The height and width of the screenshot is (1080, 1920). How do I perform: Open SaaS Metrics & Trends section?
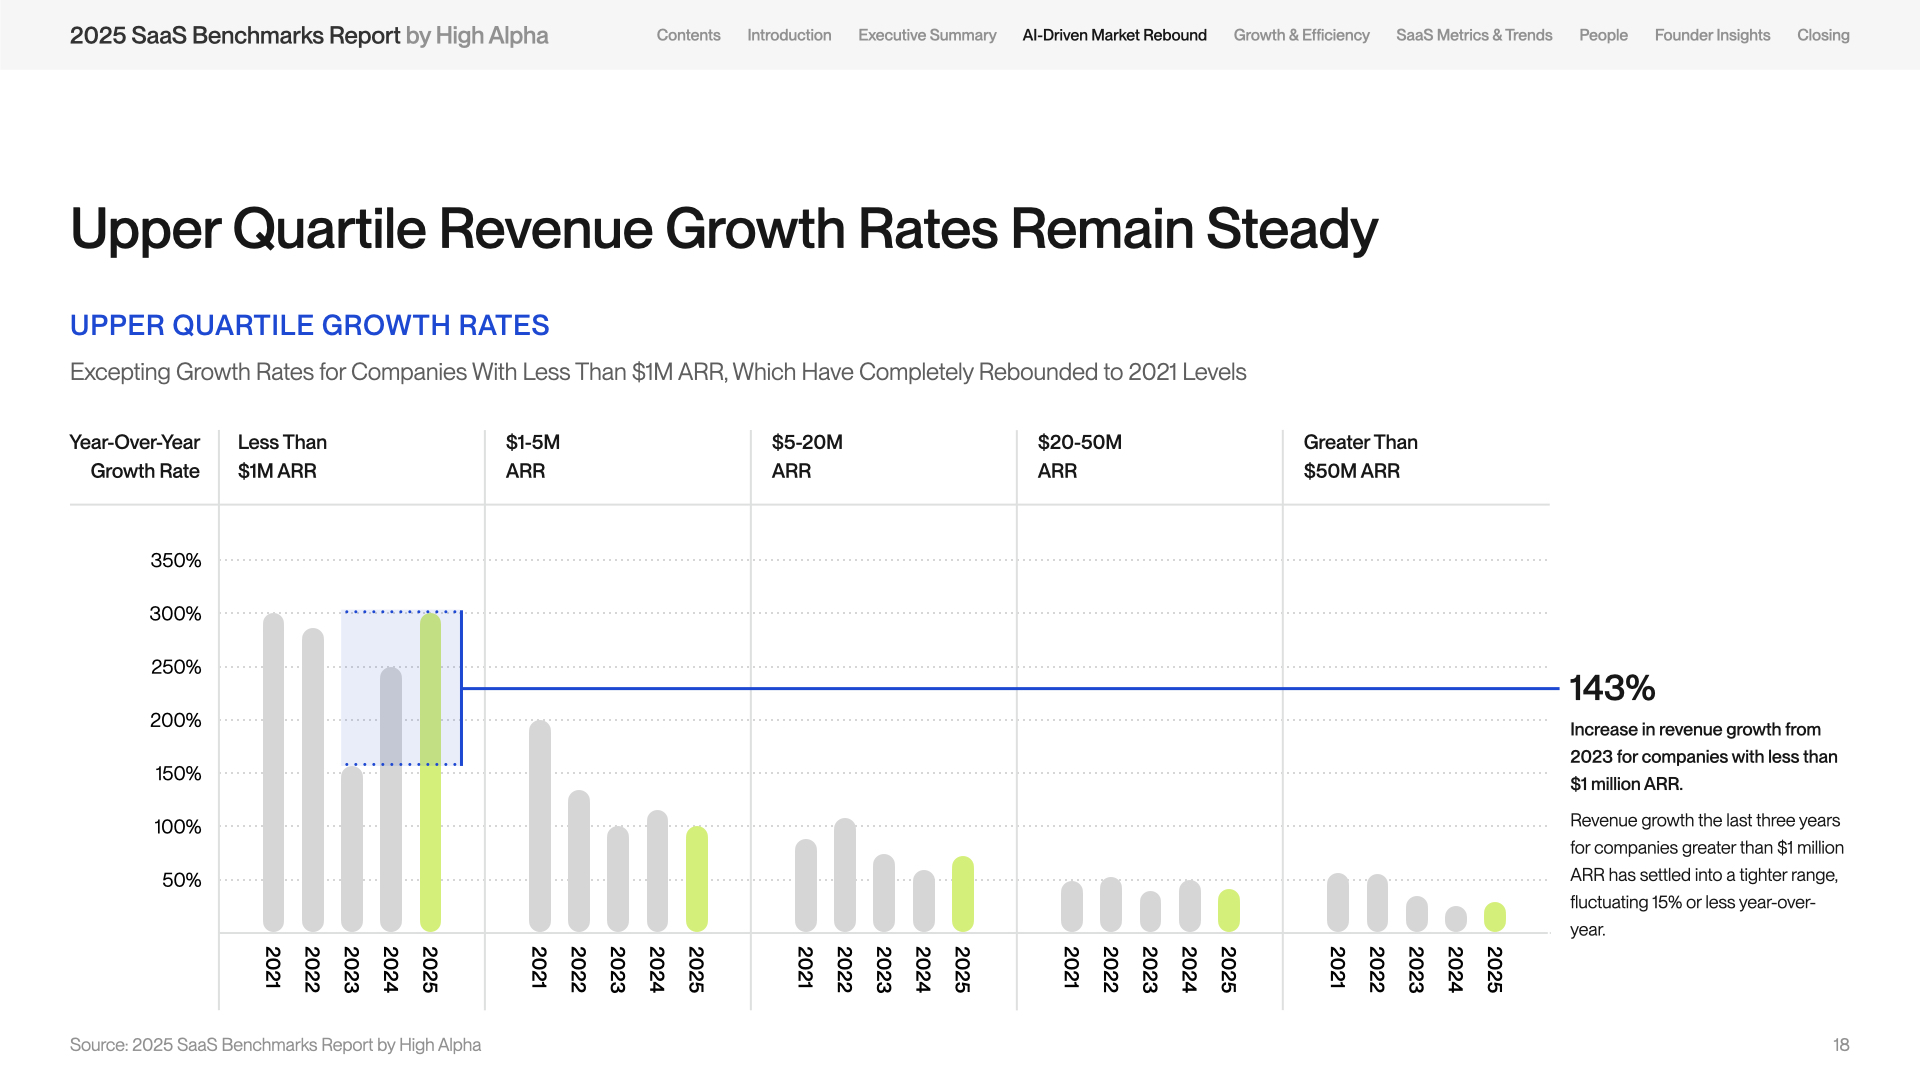pos(1474,35)
